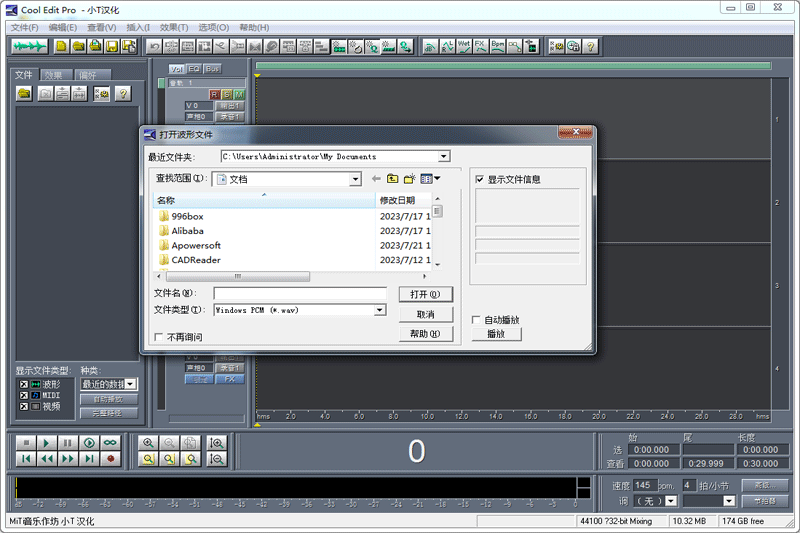This screenshot has width=800, height=533.
Task: Toggle track 1 record R button
Action: click(x=214, y=94)
